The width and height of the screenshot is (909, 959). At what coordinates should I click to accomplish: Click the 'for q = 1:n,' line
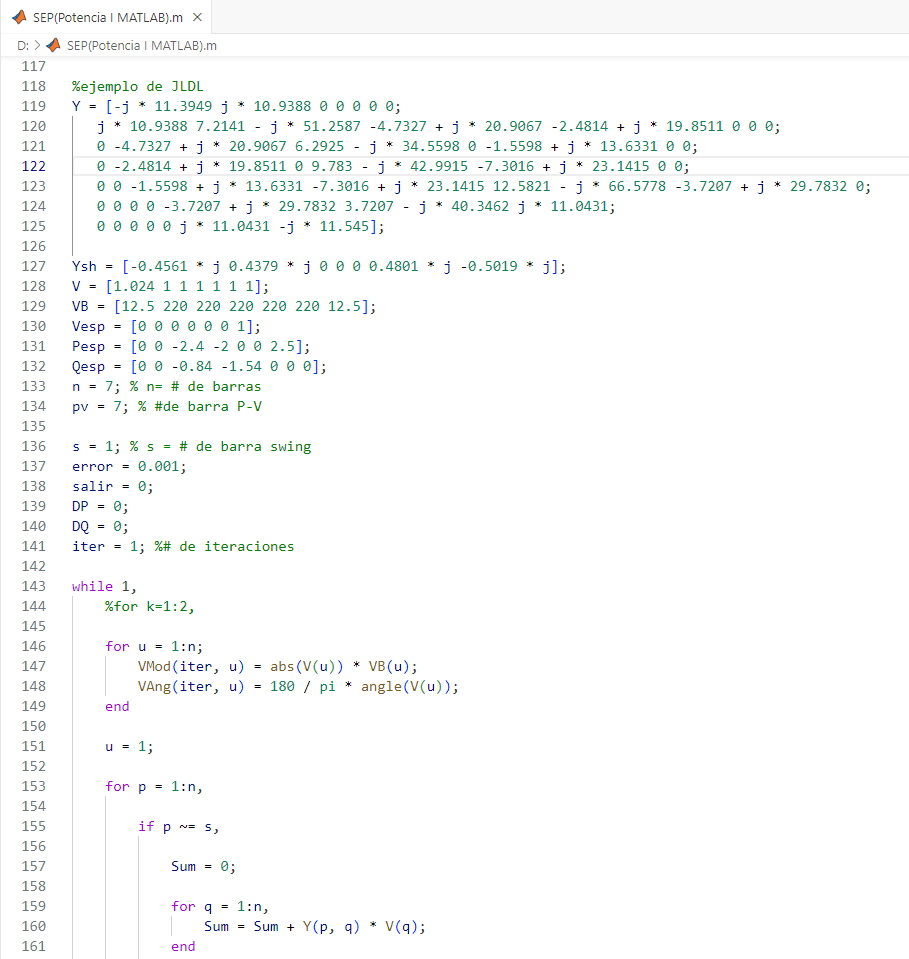point(220,906)
